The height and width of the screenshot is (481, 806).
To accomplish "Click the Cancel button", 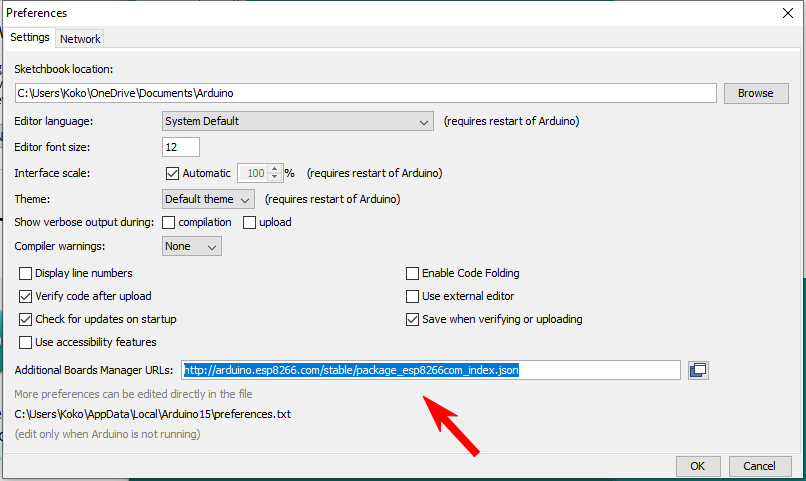I will [760, 466].
